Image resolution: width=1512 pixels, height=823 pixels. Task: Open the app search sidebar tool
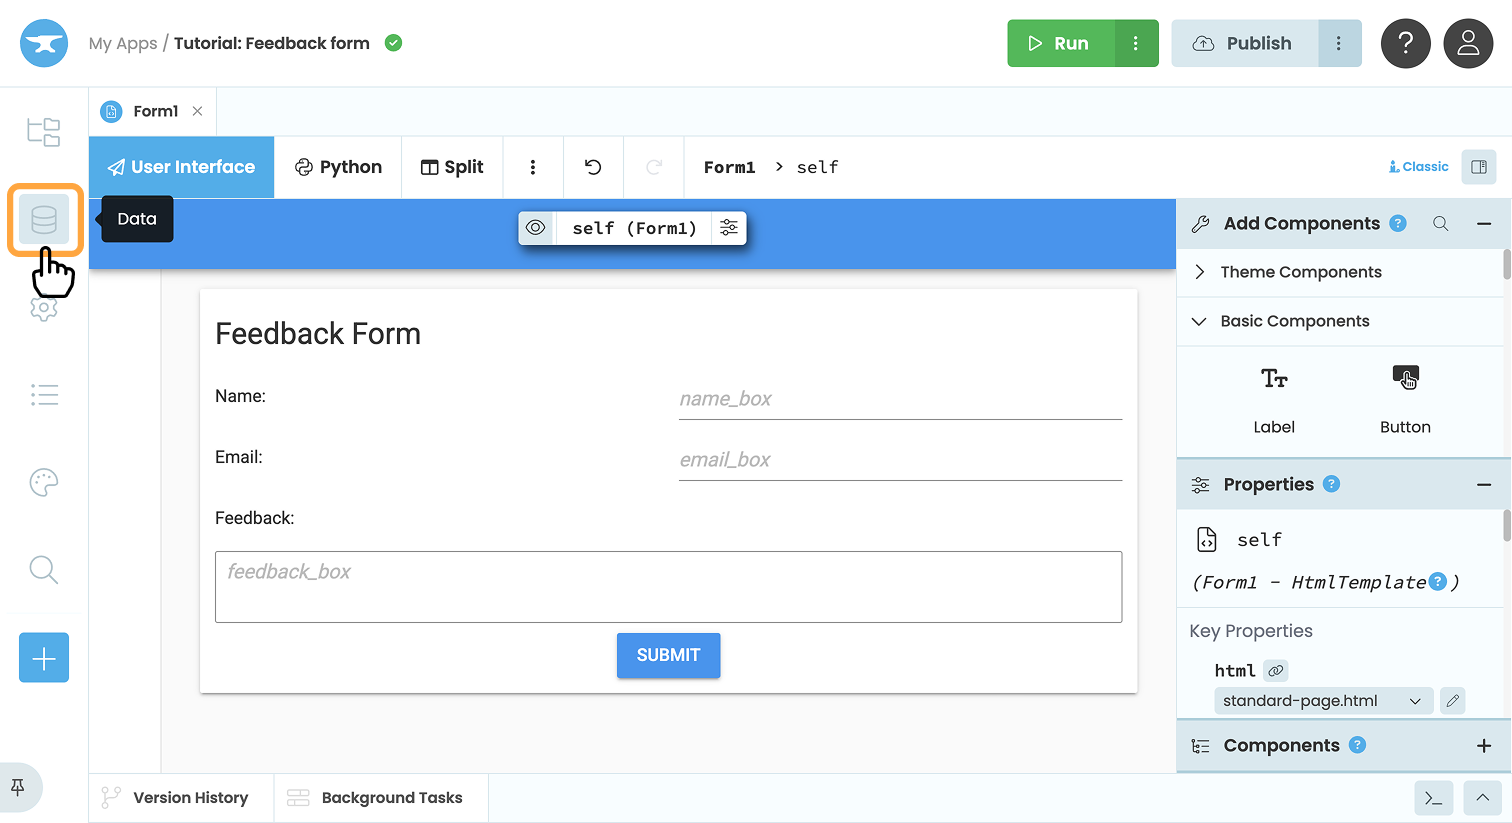pos(44,569)
